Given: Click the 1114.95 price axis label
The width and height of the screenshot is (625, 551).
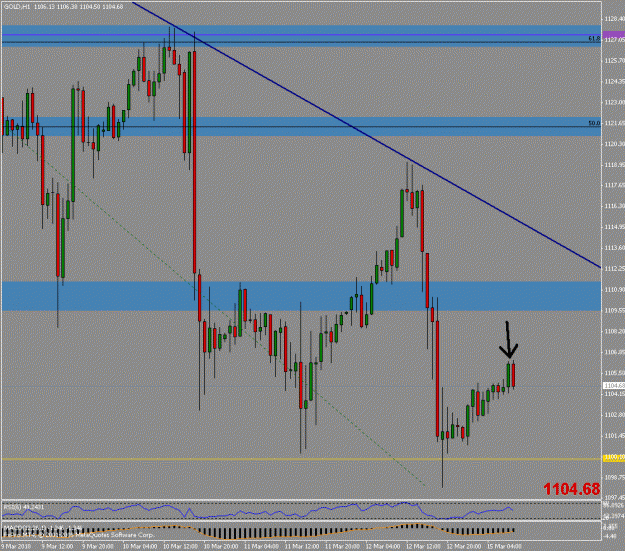Looking at the screenshot, I should point(614,227).
